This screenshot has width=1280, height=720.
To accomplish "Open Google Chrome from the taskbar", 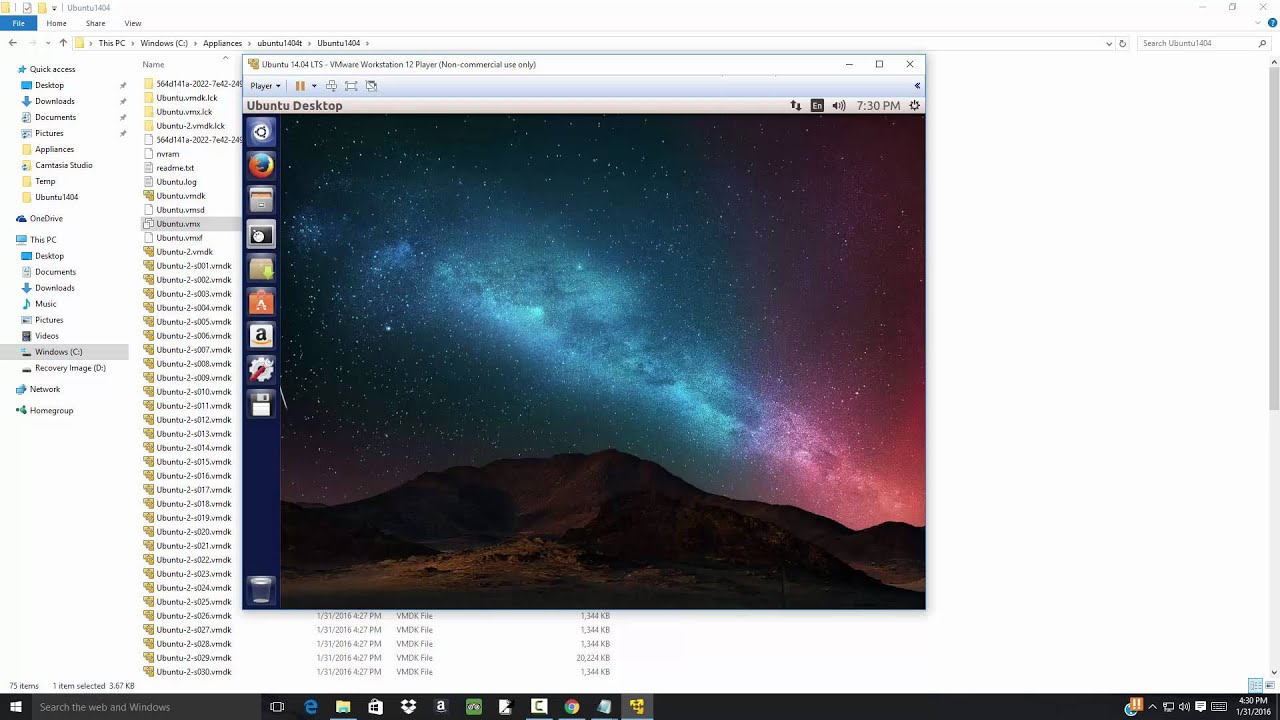I will pyautogui.click(x=571, y=707).
